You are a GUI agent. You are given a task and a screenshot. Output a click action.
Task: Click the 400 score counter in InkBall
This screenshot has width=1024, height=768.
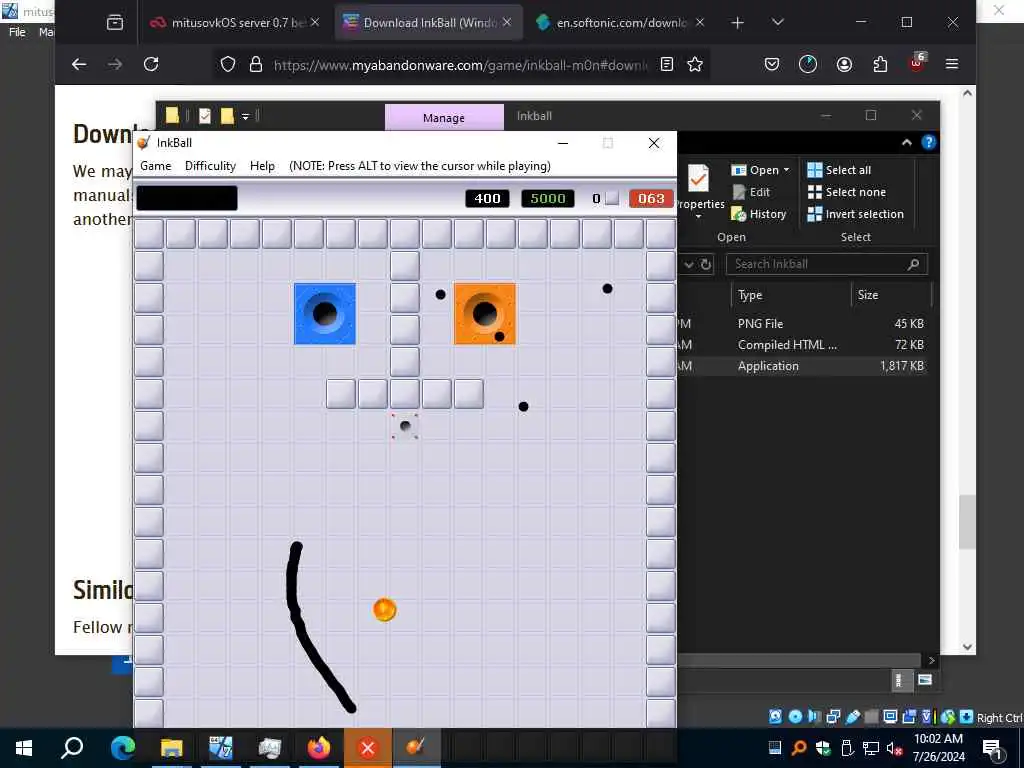[487, 199]
